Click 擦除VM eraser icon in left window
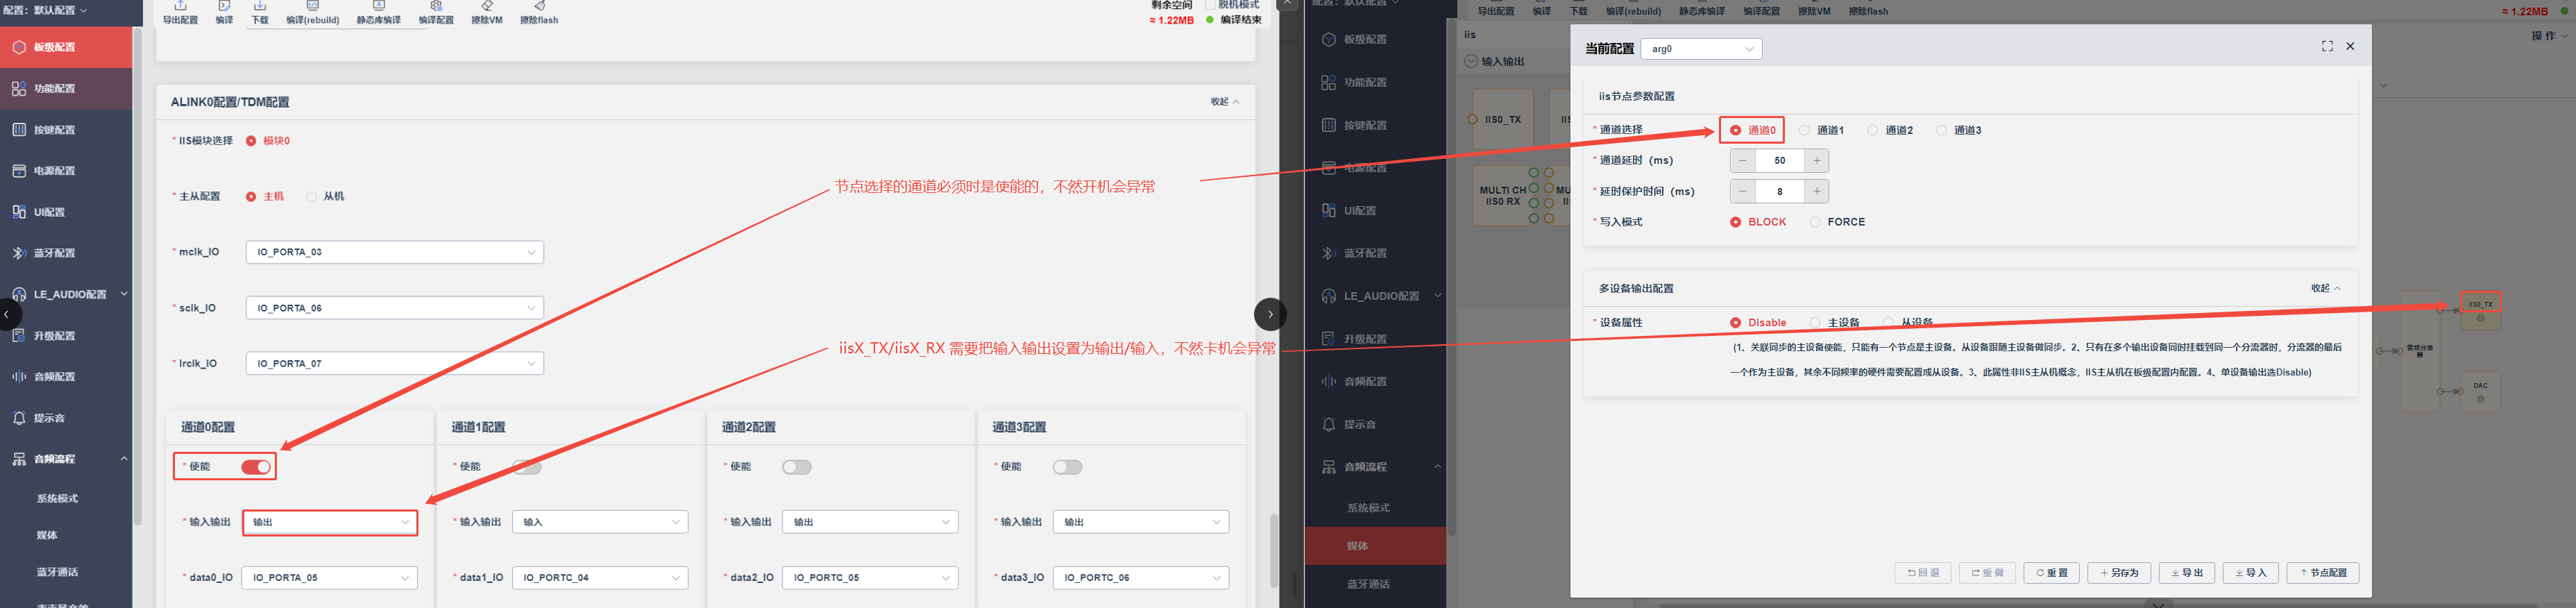Screen dimensions: 2576x608 487,6
